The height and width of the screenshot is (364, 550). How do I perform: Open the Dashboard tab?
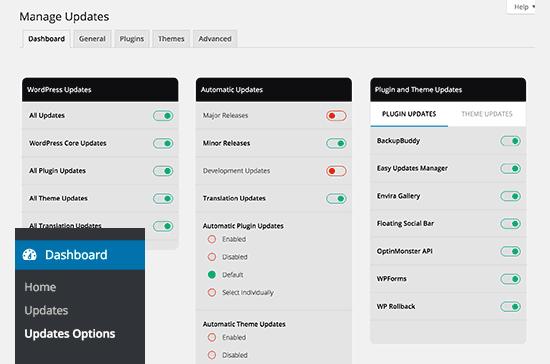click(46, 39)
